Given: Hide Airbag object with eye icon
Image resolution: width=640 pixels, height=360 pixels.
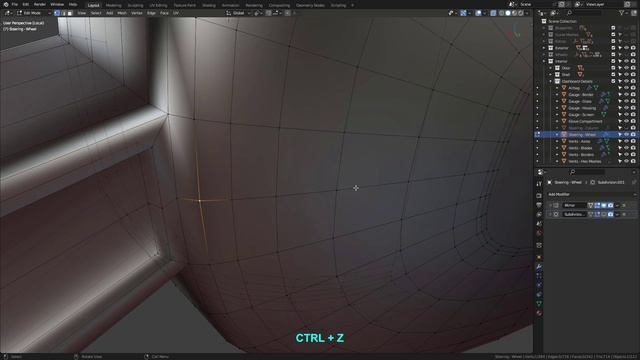Looking at the screenshot, I should 627,88.
